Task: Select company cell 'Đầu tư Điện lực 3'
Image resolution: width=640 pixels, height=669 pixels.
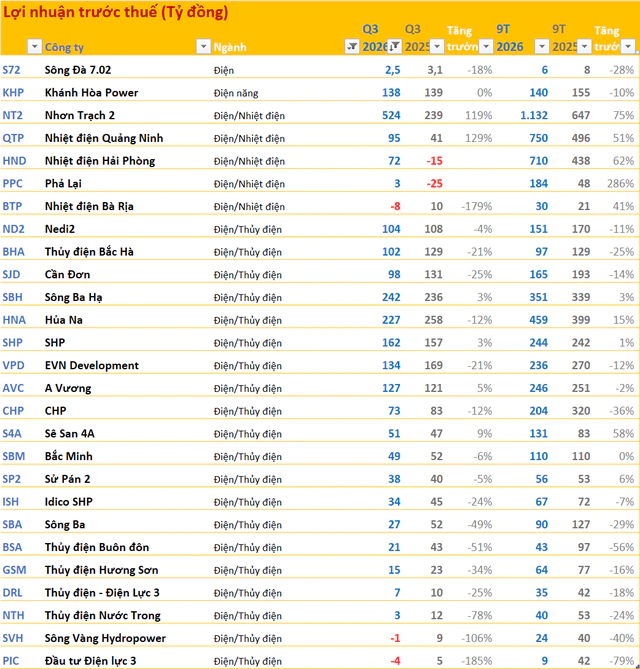Action: pos(90,661)
